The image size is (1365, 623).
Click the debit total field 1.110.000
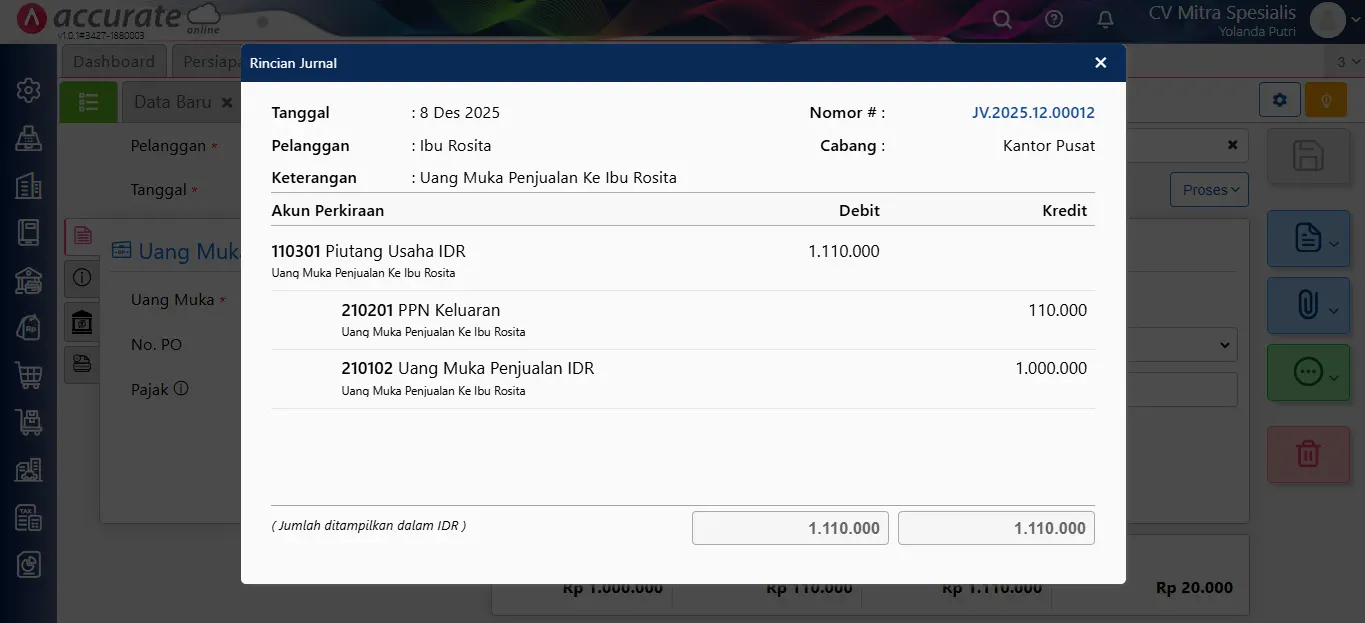[790, 528]
